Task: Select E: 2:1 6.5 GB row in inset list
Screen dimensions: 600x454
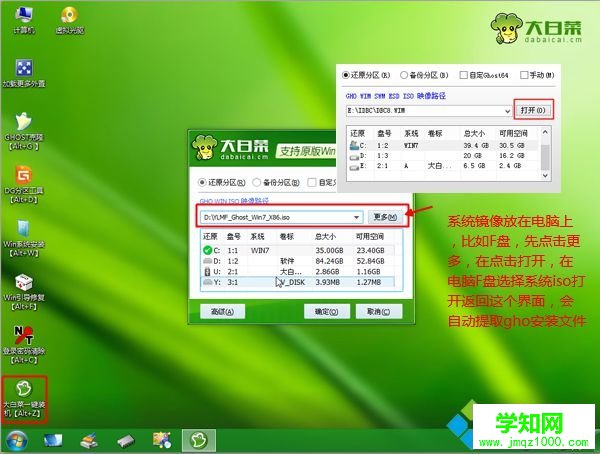Action: point(443,166)
